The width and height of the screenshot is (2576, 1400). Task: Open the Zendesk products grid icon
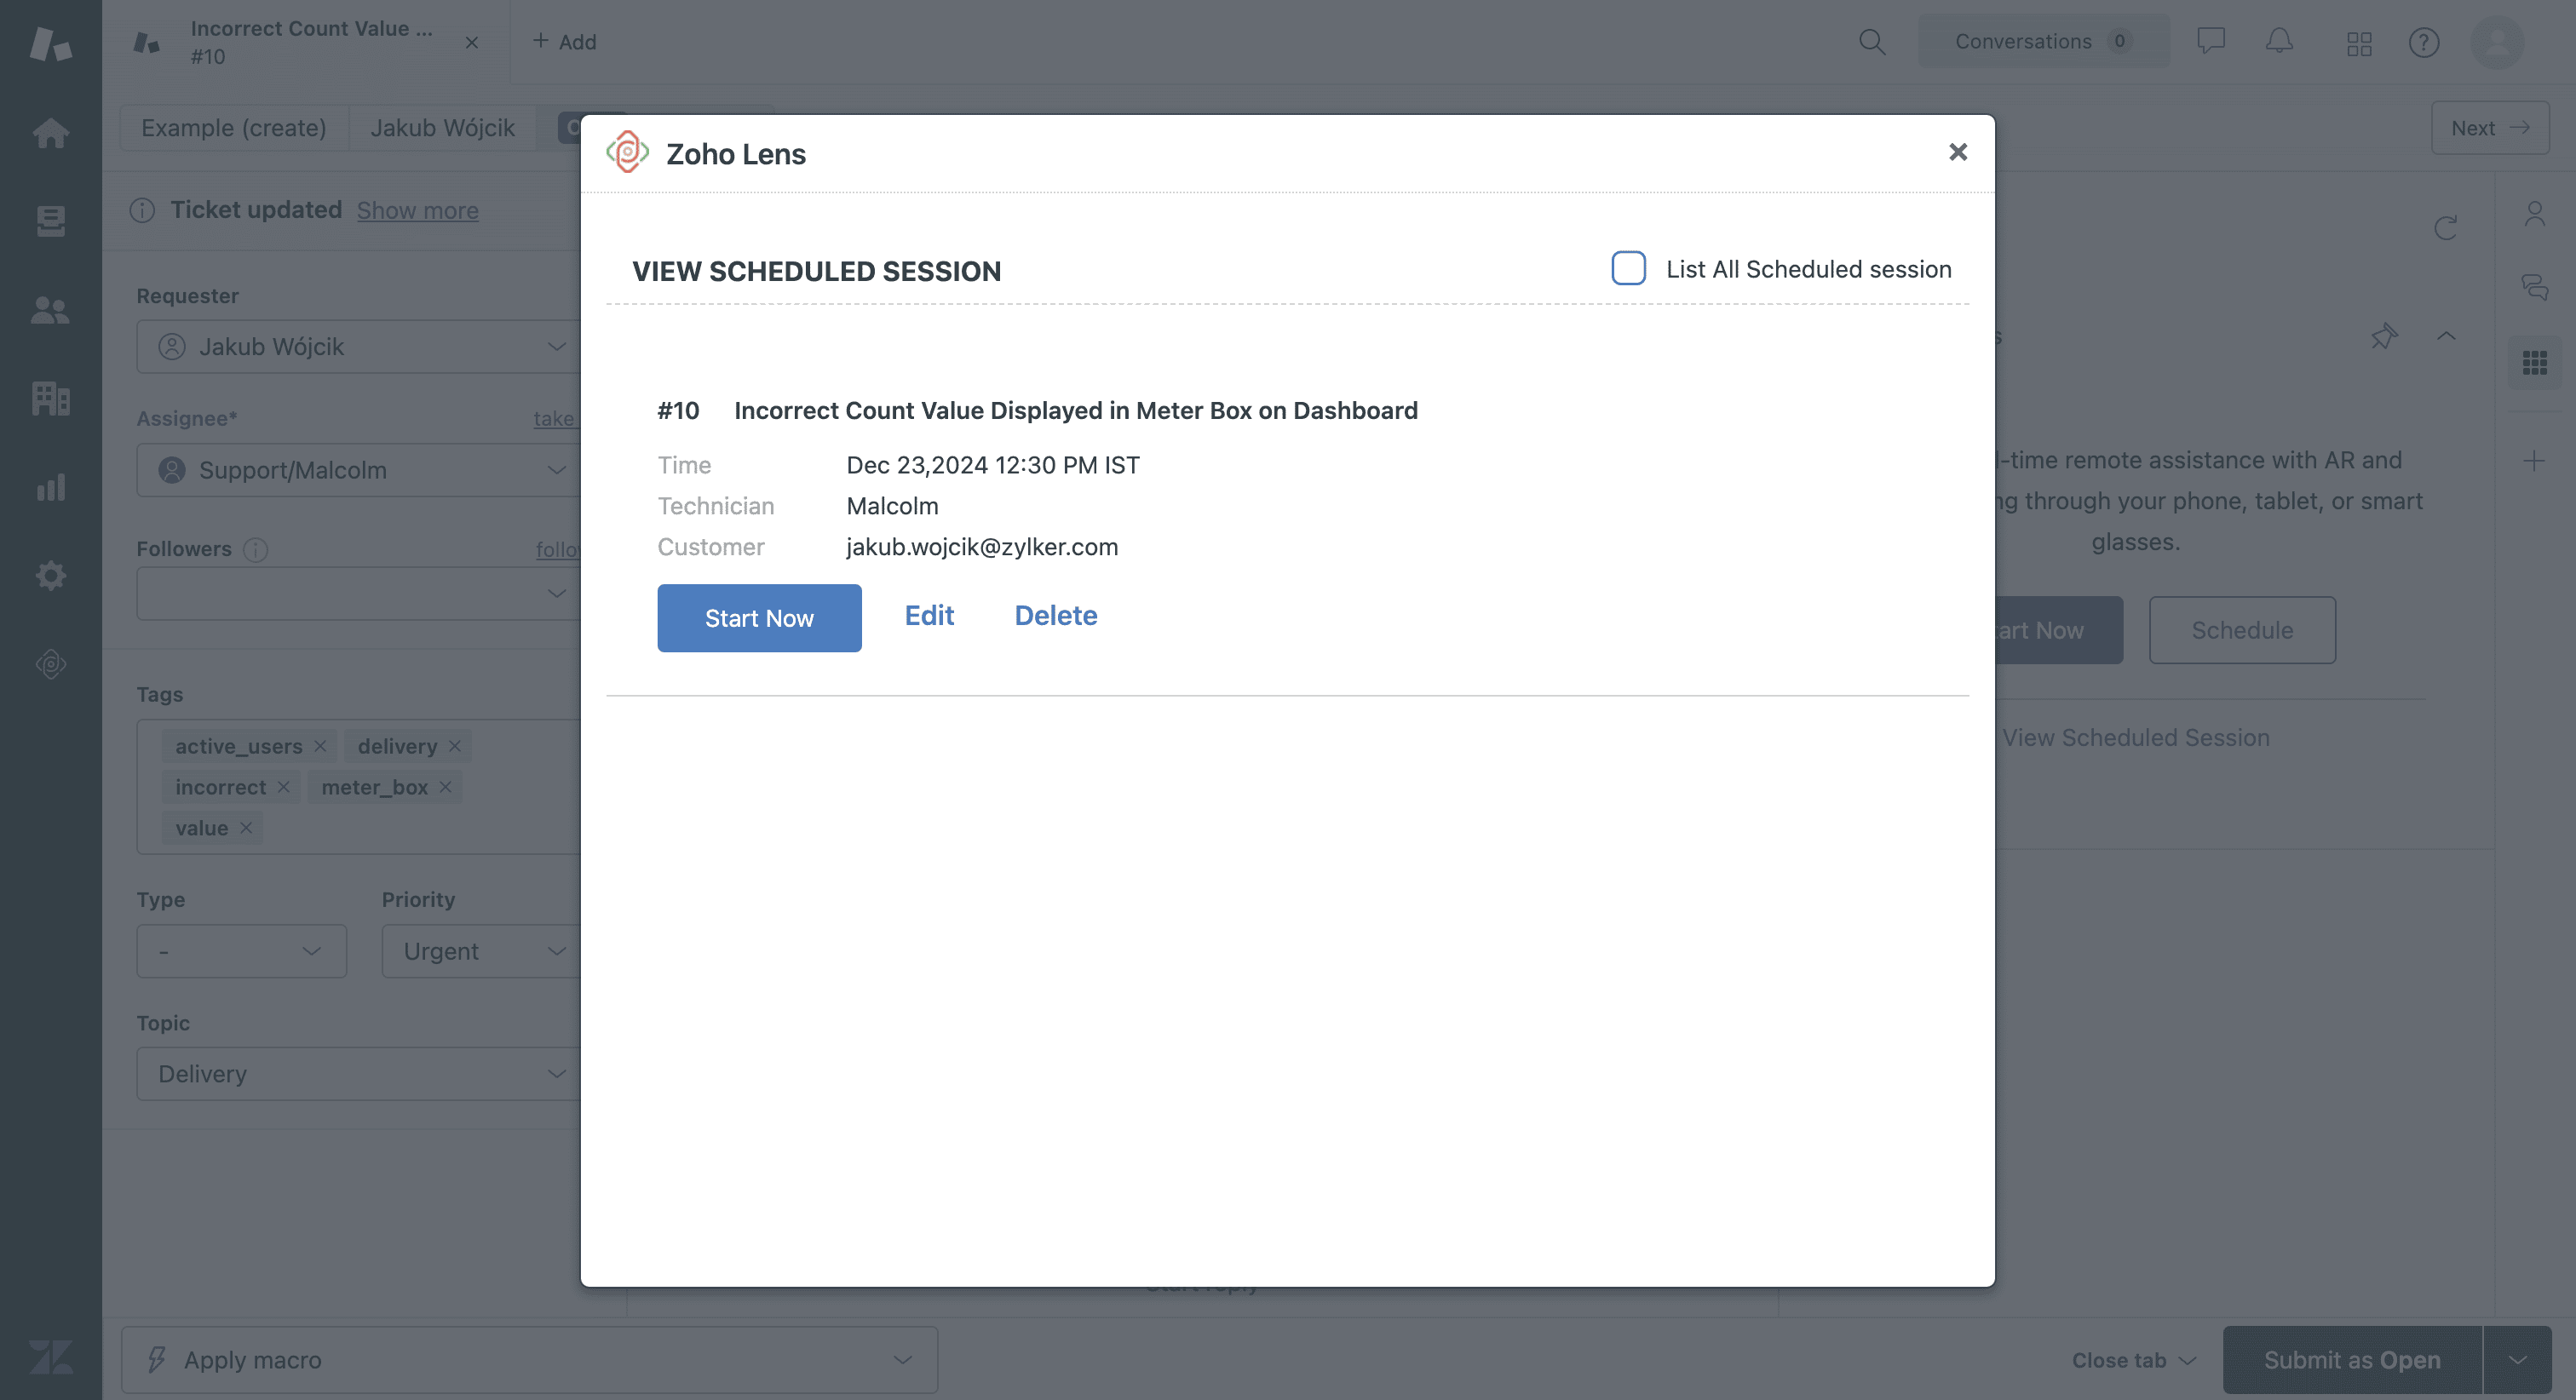pyautogui.click(x=2359, y=43)
